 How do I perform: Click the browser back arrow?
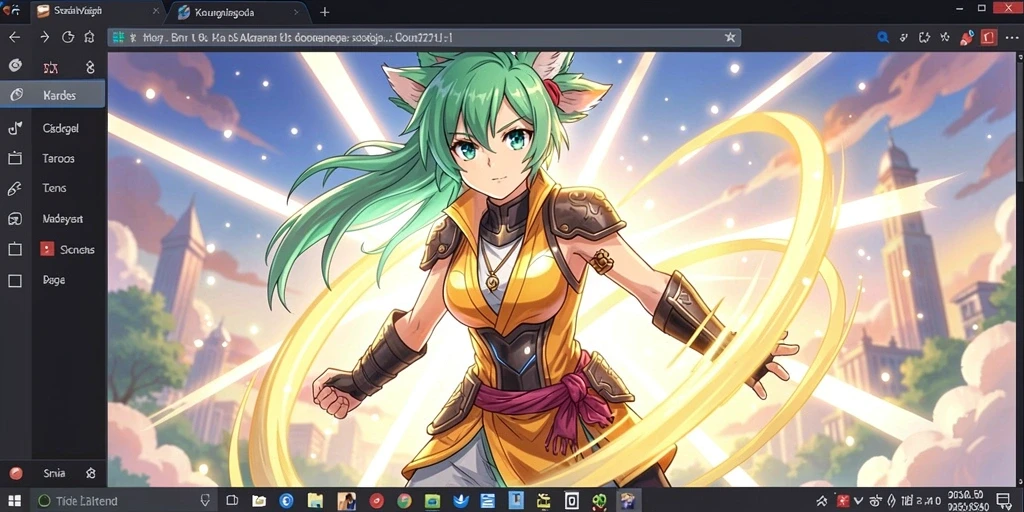click(14, 37)
